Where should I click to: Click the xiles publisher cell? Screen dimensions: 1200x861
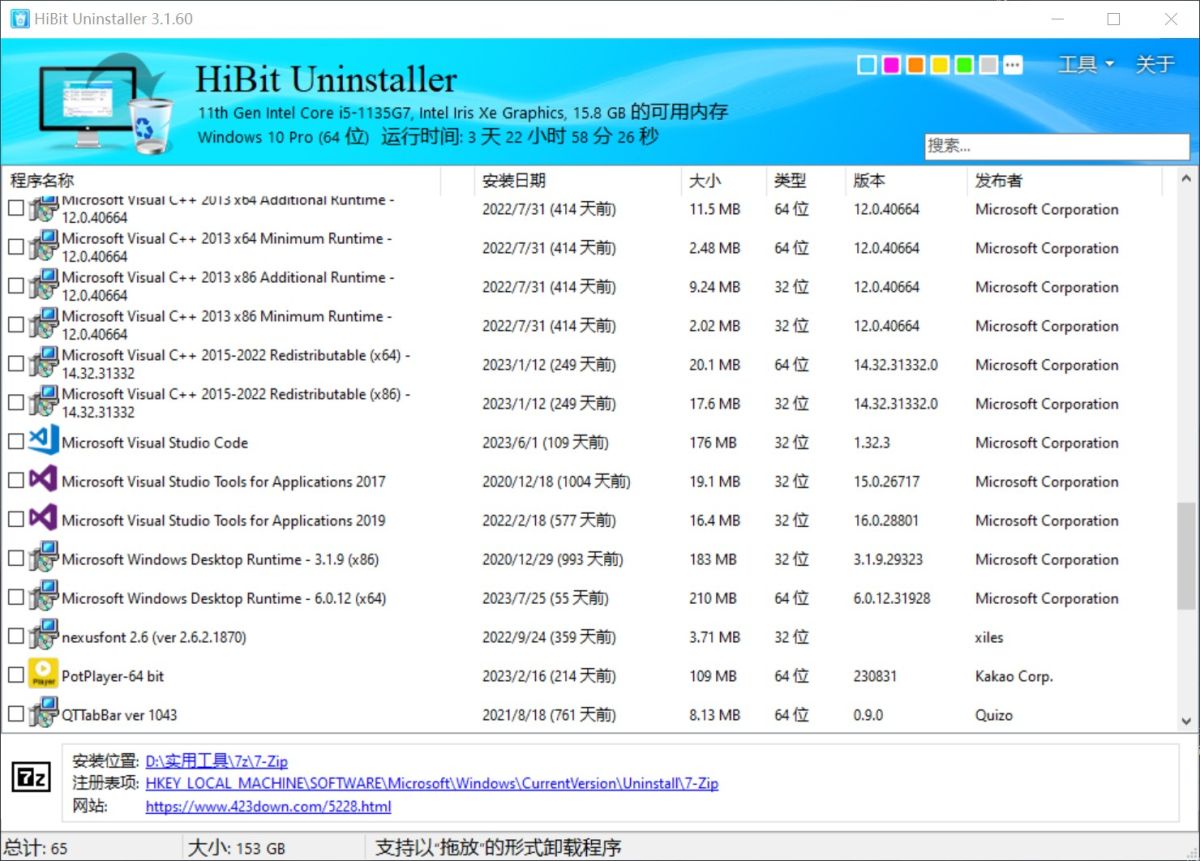[x=989, y=637]
